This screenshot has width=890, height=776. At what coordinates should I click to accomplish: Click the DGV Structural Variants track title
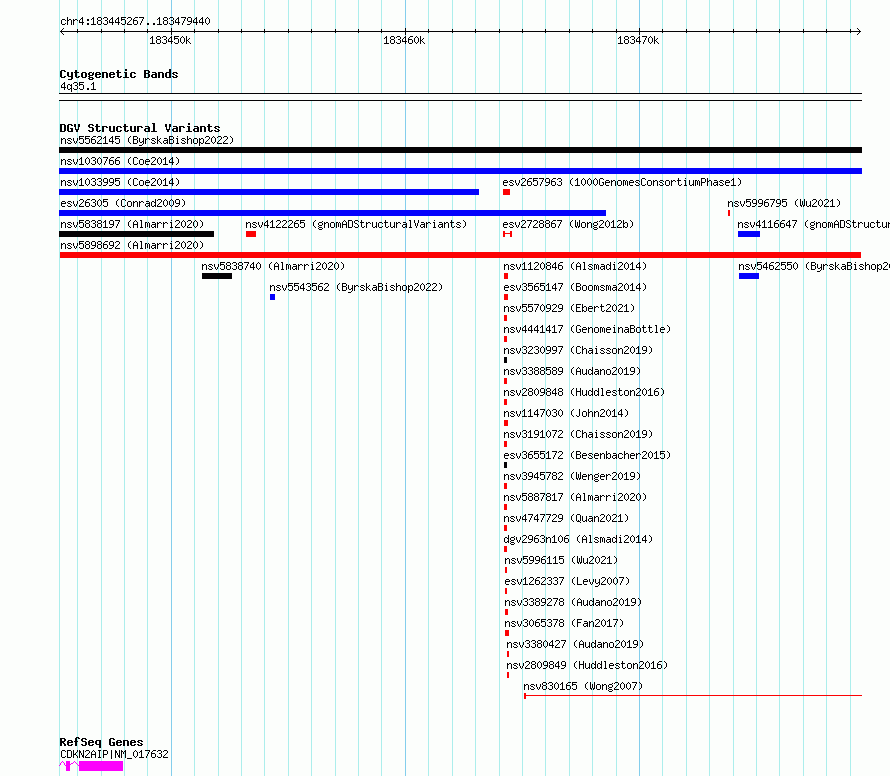pyautogui.click(x=140, y=128)
